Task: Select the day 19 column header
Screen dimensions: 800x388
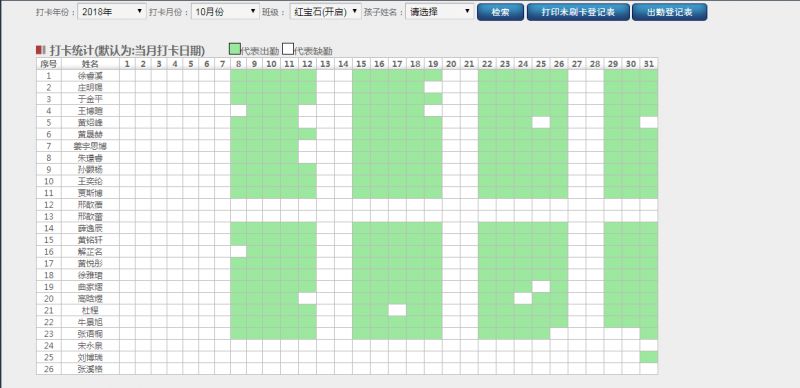Action: coord(433,64)
